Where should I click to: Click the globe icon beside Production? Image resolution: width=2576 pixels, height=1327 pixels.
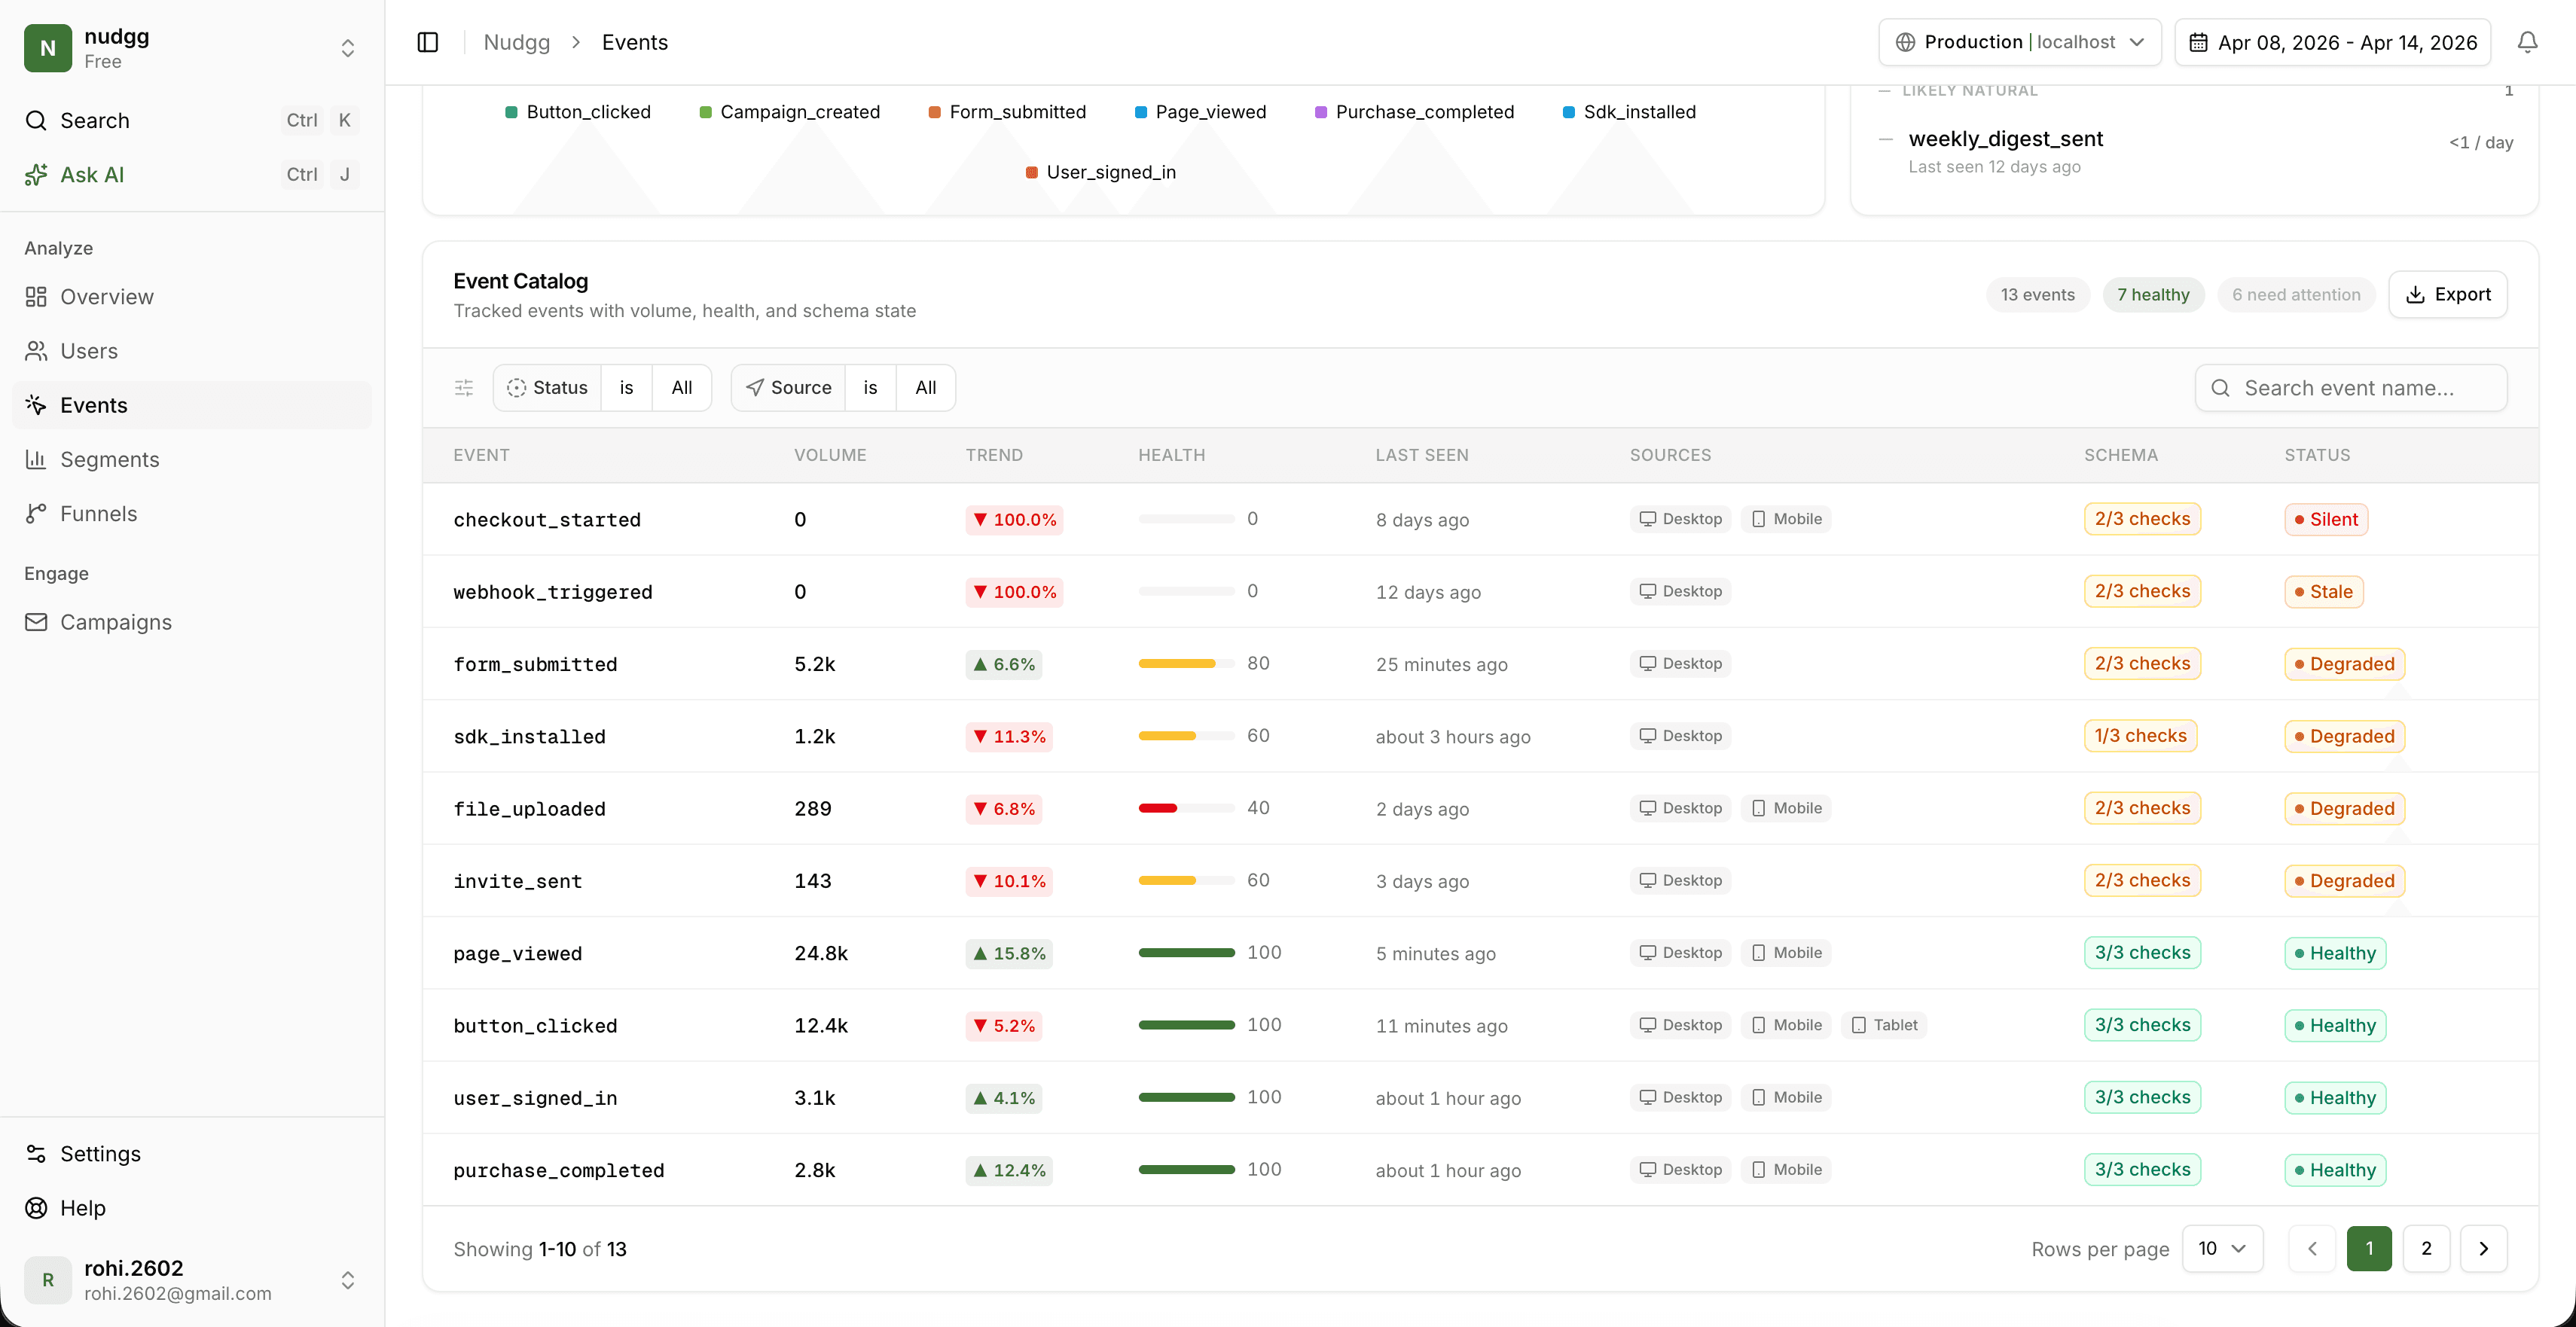point(1905,42)
